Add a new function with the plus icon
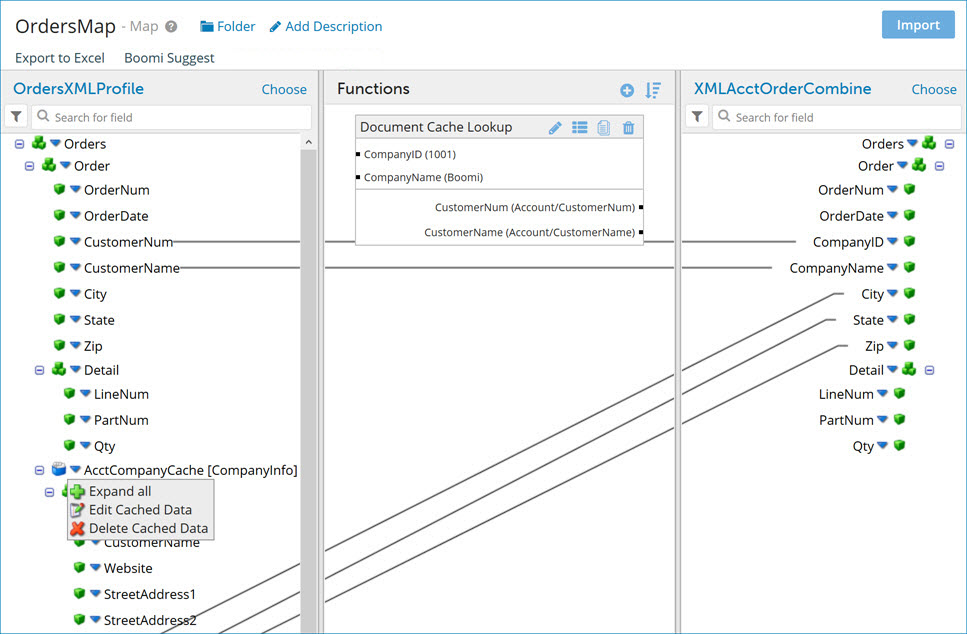The image size is (967, 634). 627,89
